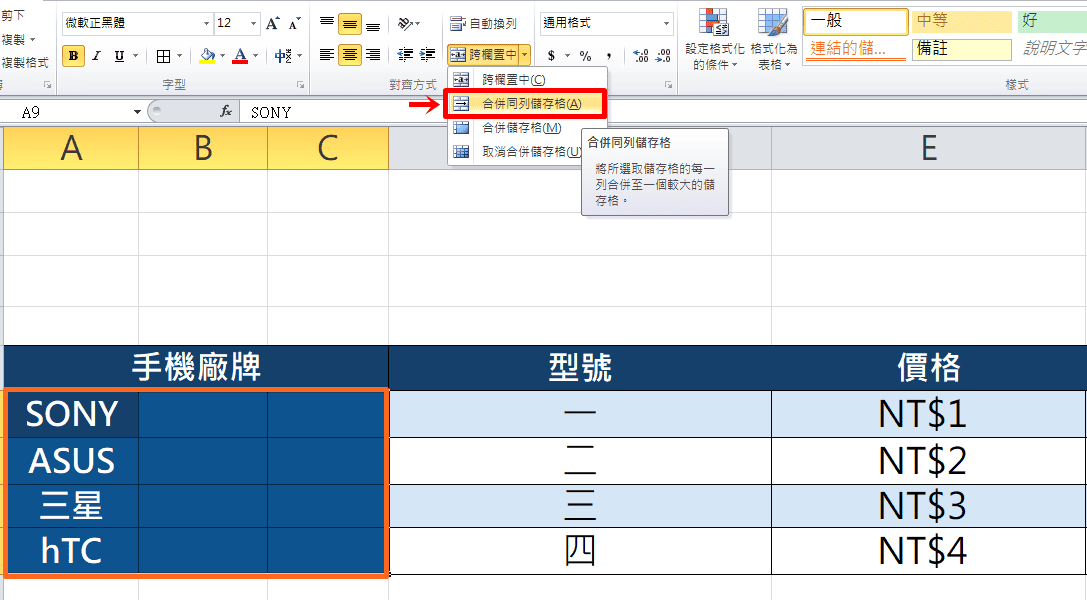Open the 通用格式 number format dropdown

click(666, 24)
